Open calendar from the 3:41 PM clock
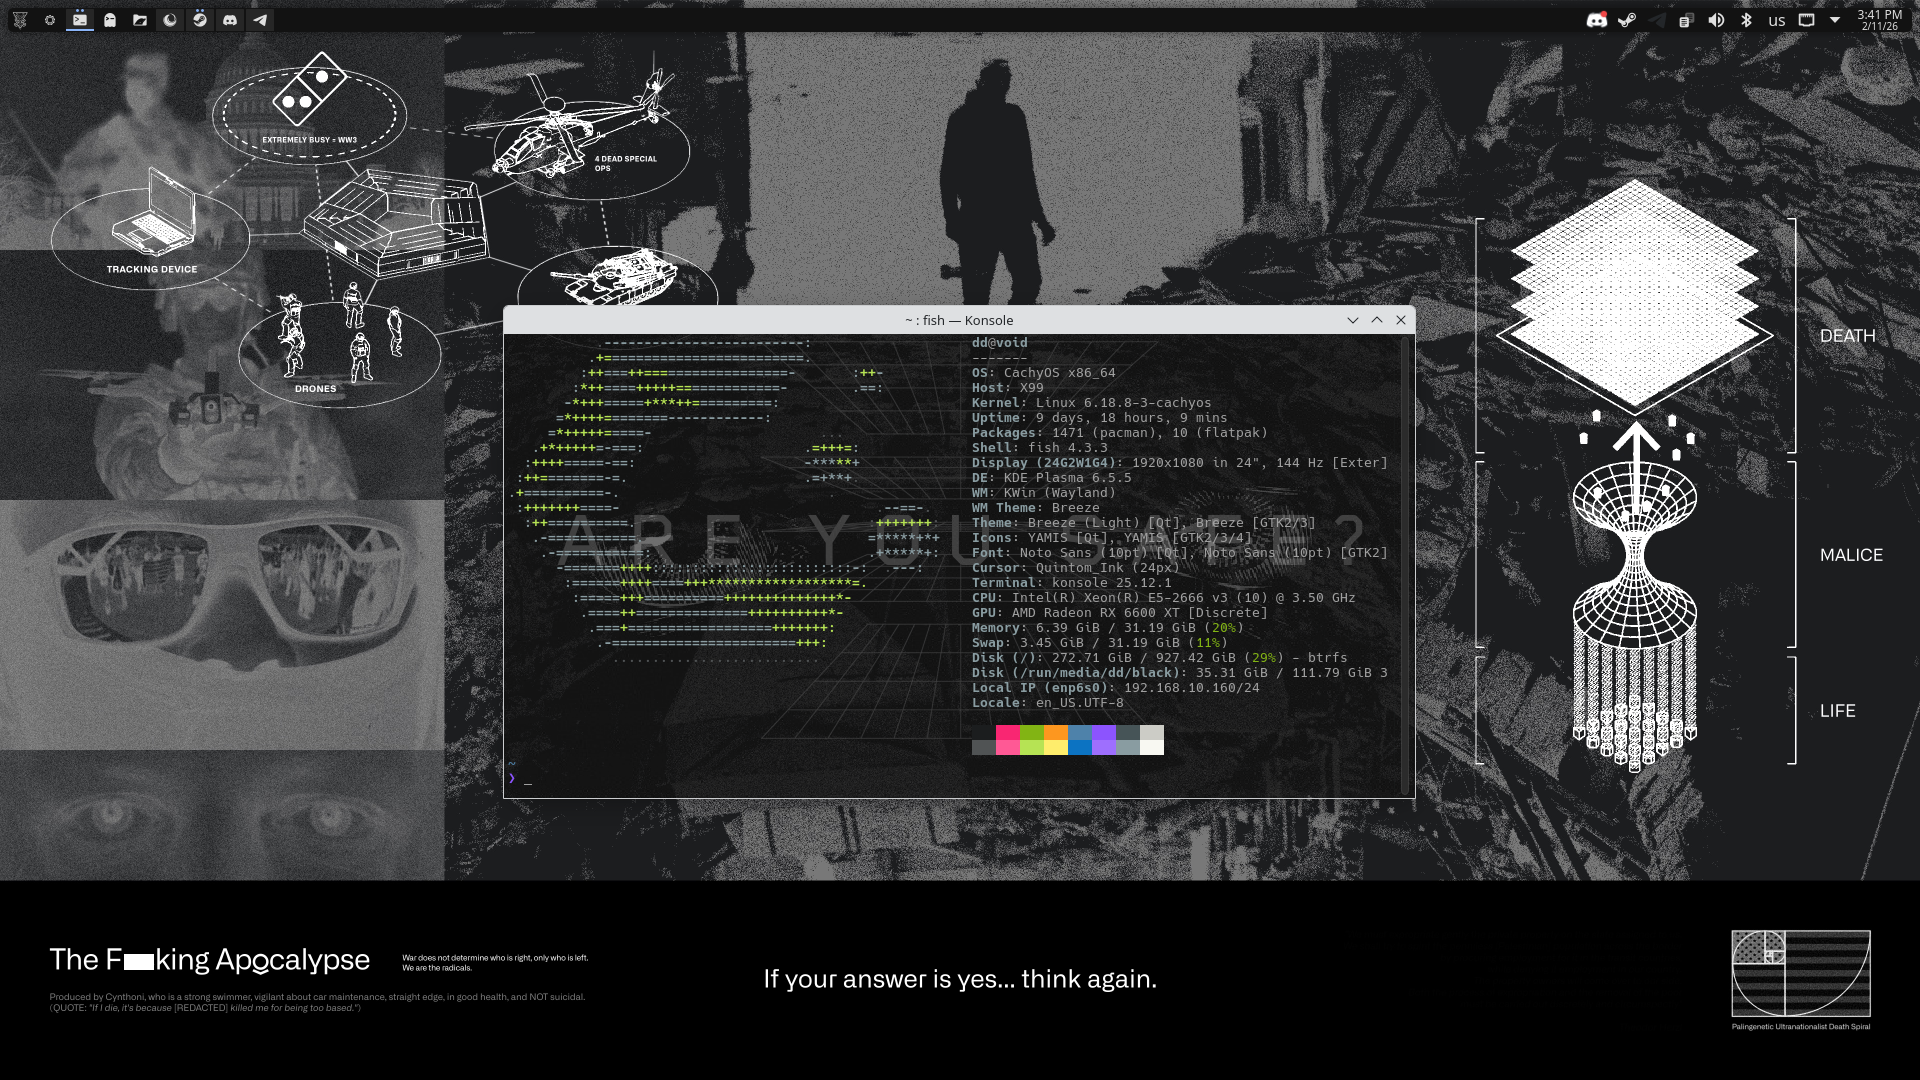1920x1080 pixels. pyautogui.click(x=1879, y=20)
